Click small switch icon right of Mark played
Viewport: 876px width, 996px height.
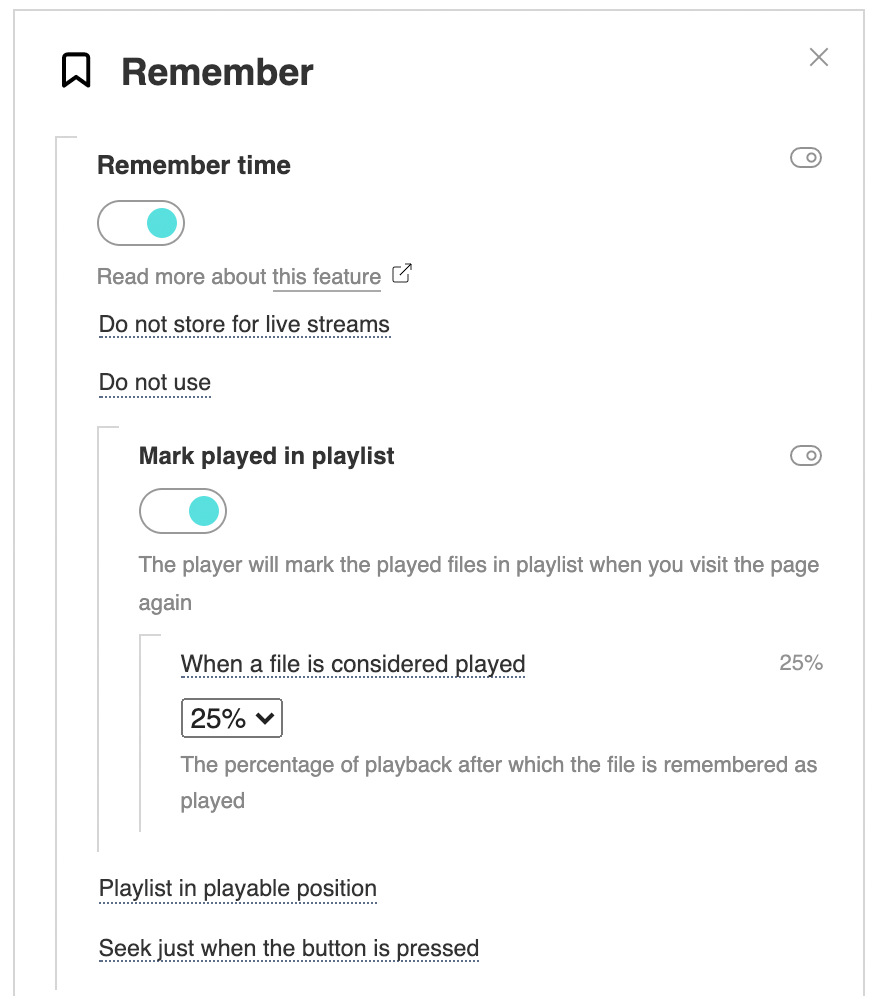tap(805, 455)
